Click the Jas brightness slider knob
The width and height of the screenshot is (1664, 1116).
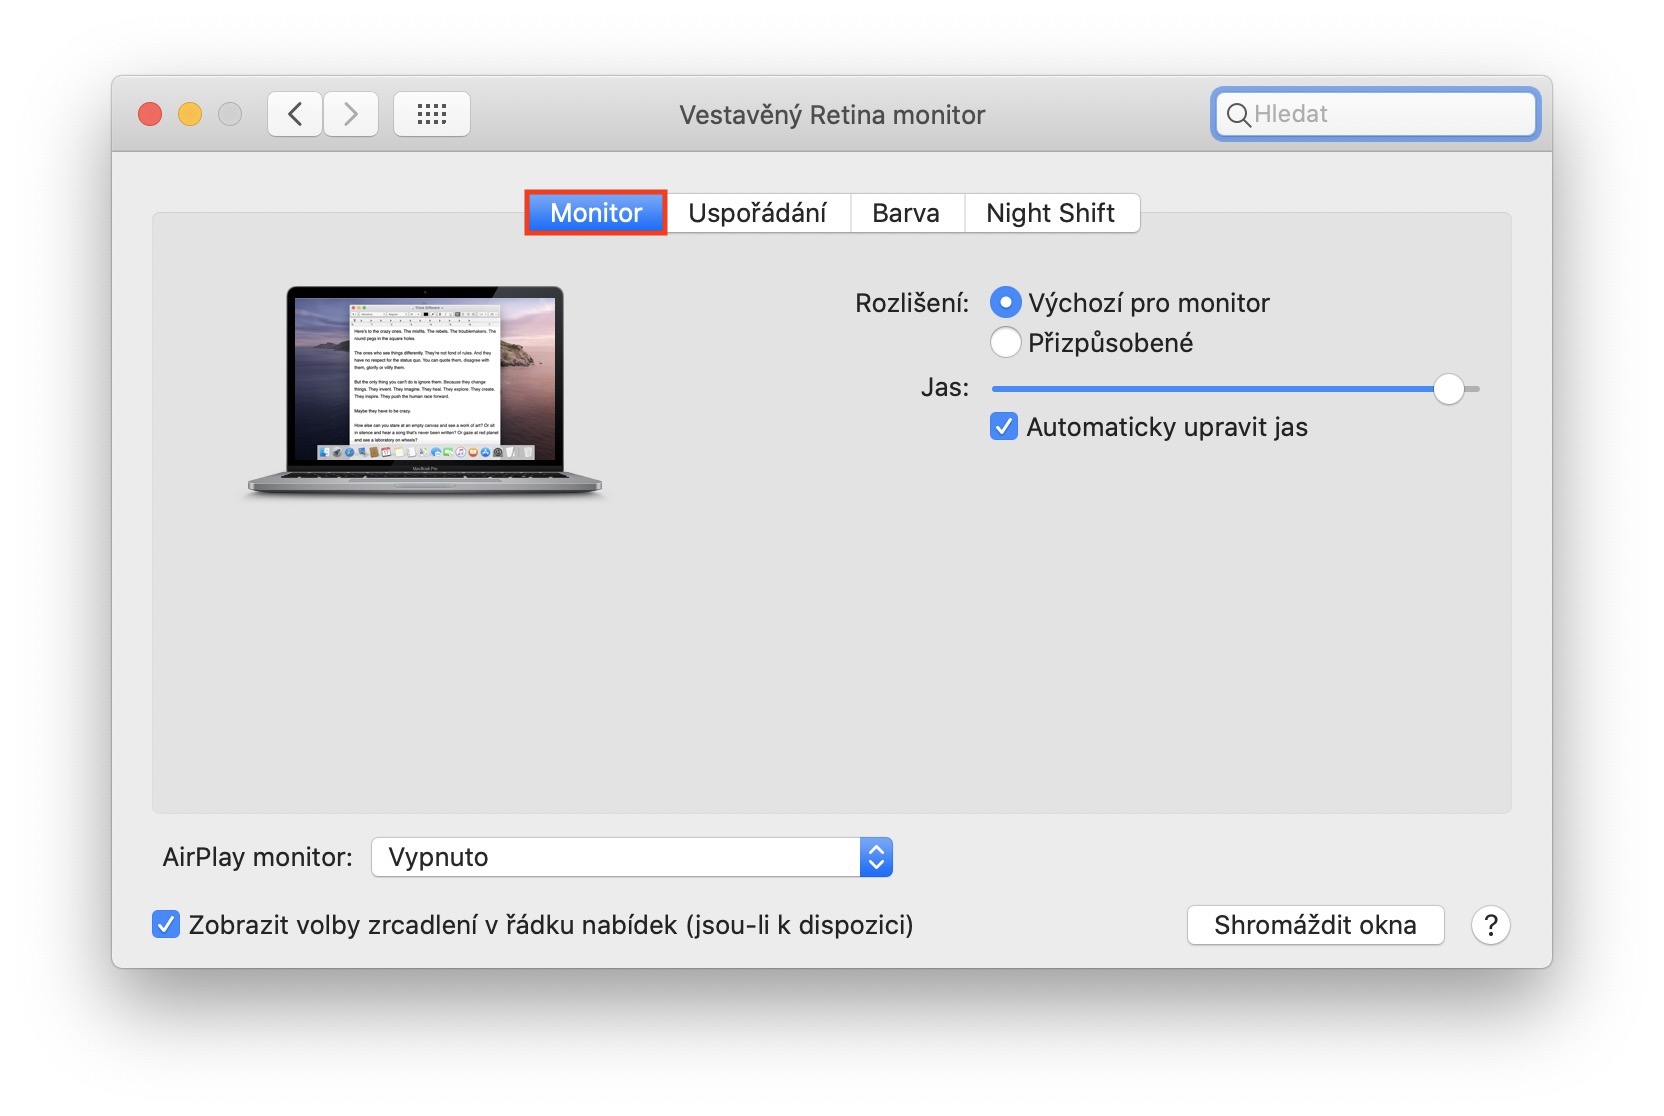pyautogui.click(x=1448, y=389)
